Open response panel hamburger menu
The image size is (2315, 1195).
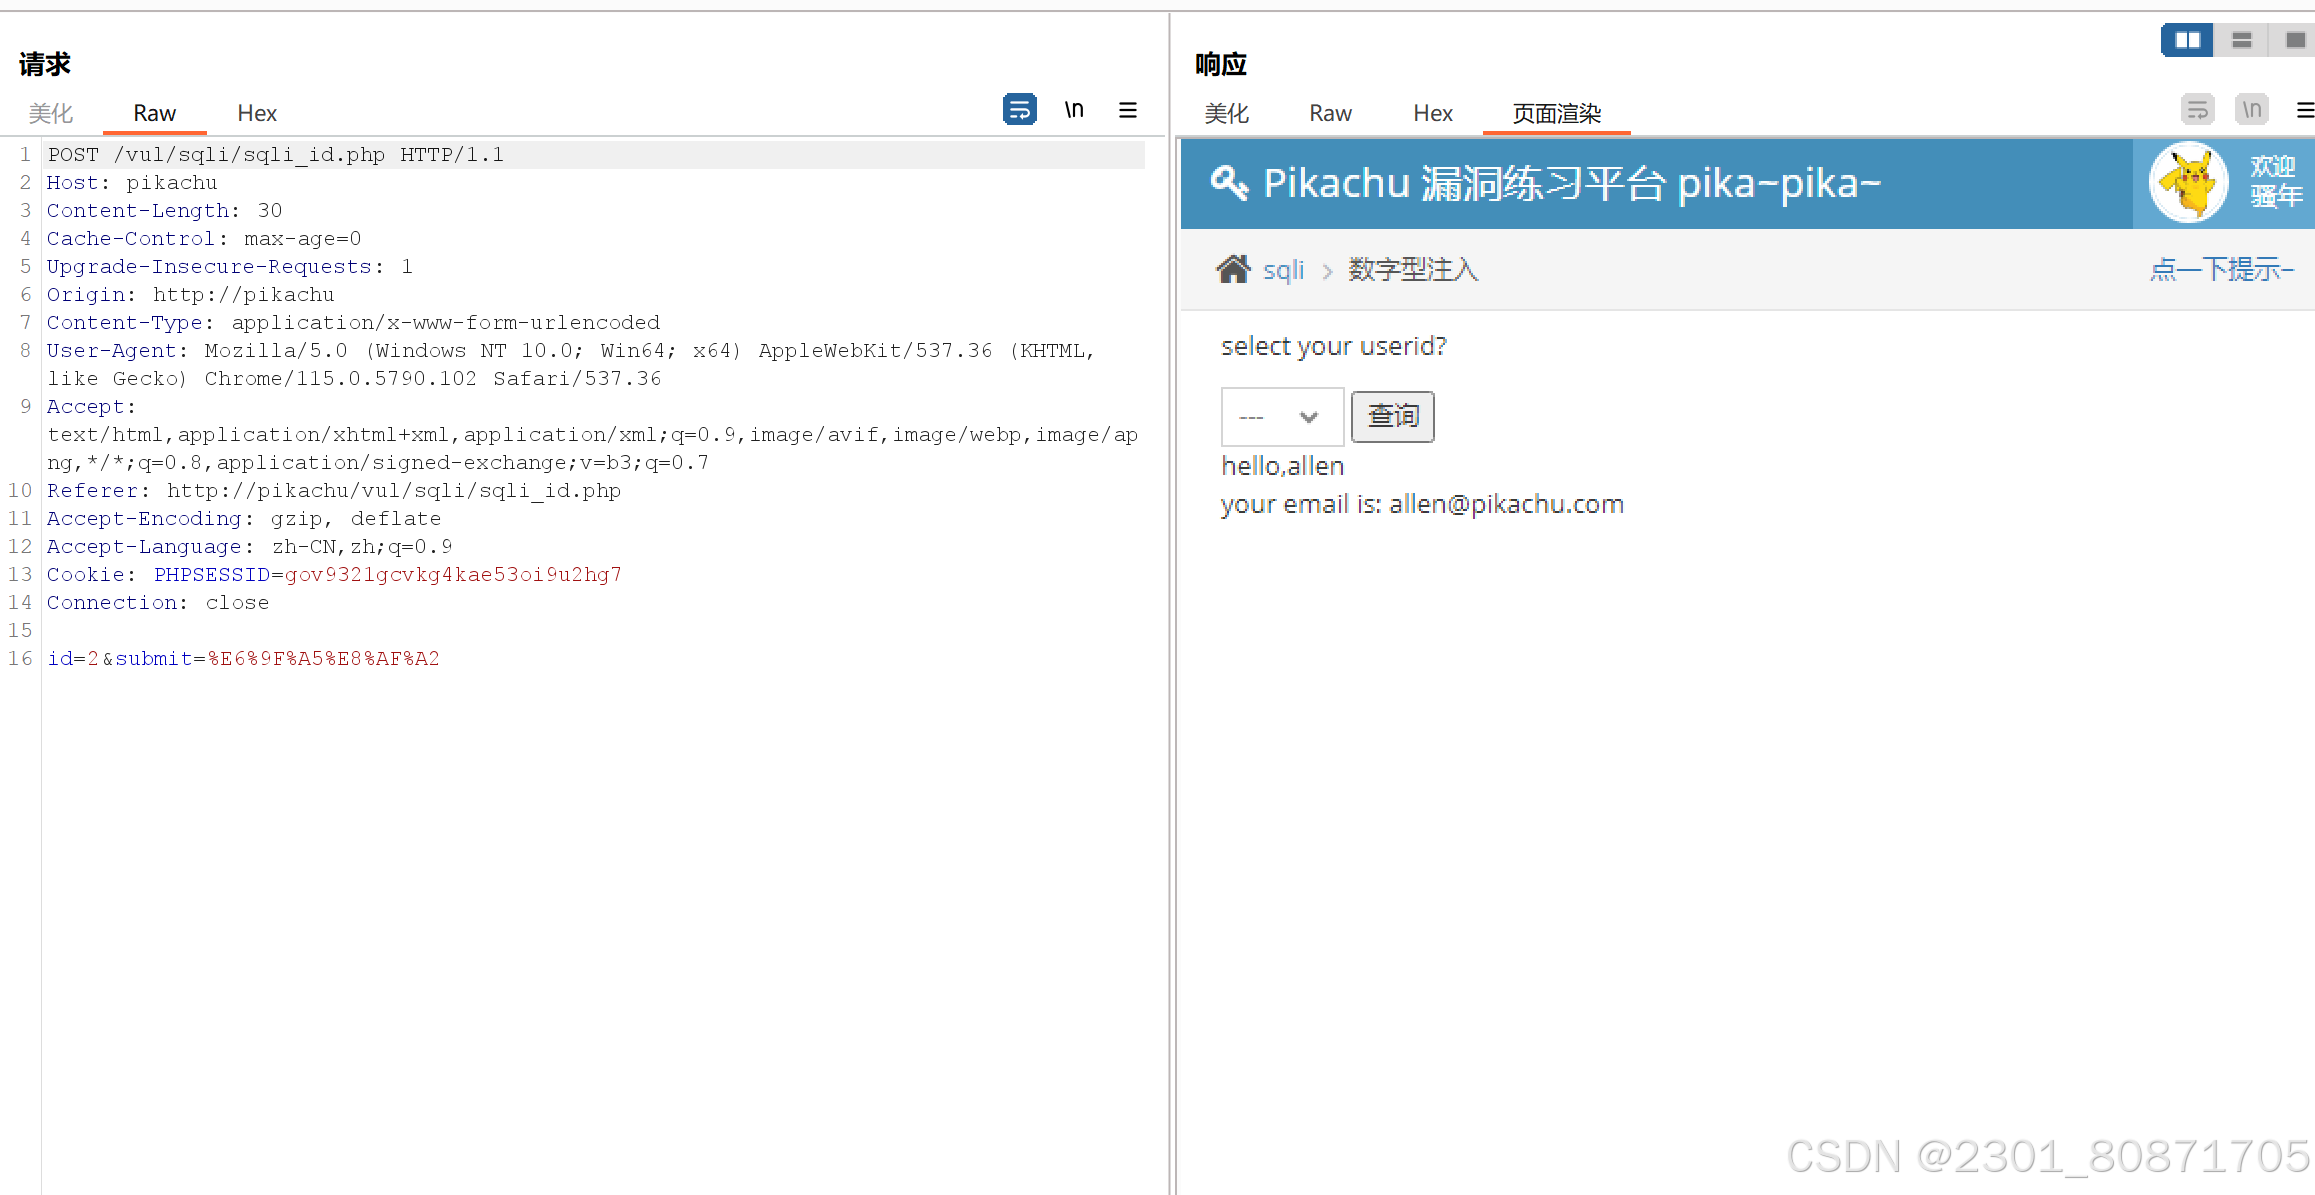point(2304,110)
